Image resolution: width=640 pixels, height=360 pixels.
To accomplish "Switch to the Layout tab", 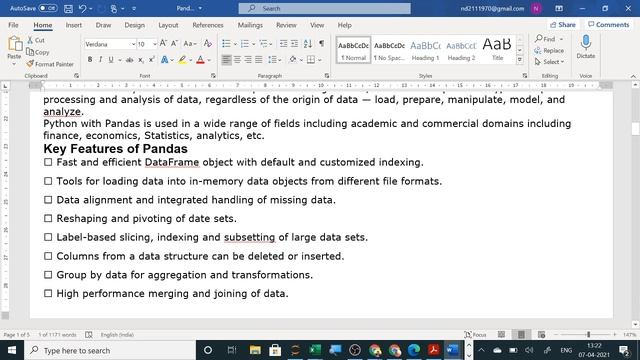I will pos(168,25).
